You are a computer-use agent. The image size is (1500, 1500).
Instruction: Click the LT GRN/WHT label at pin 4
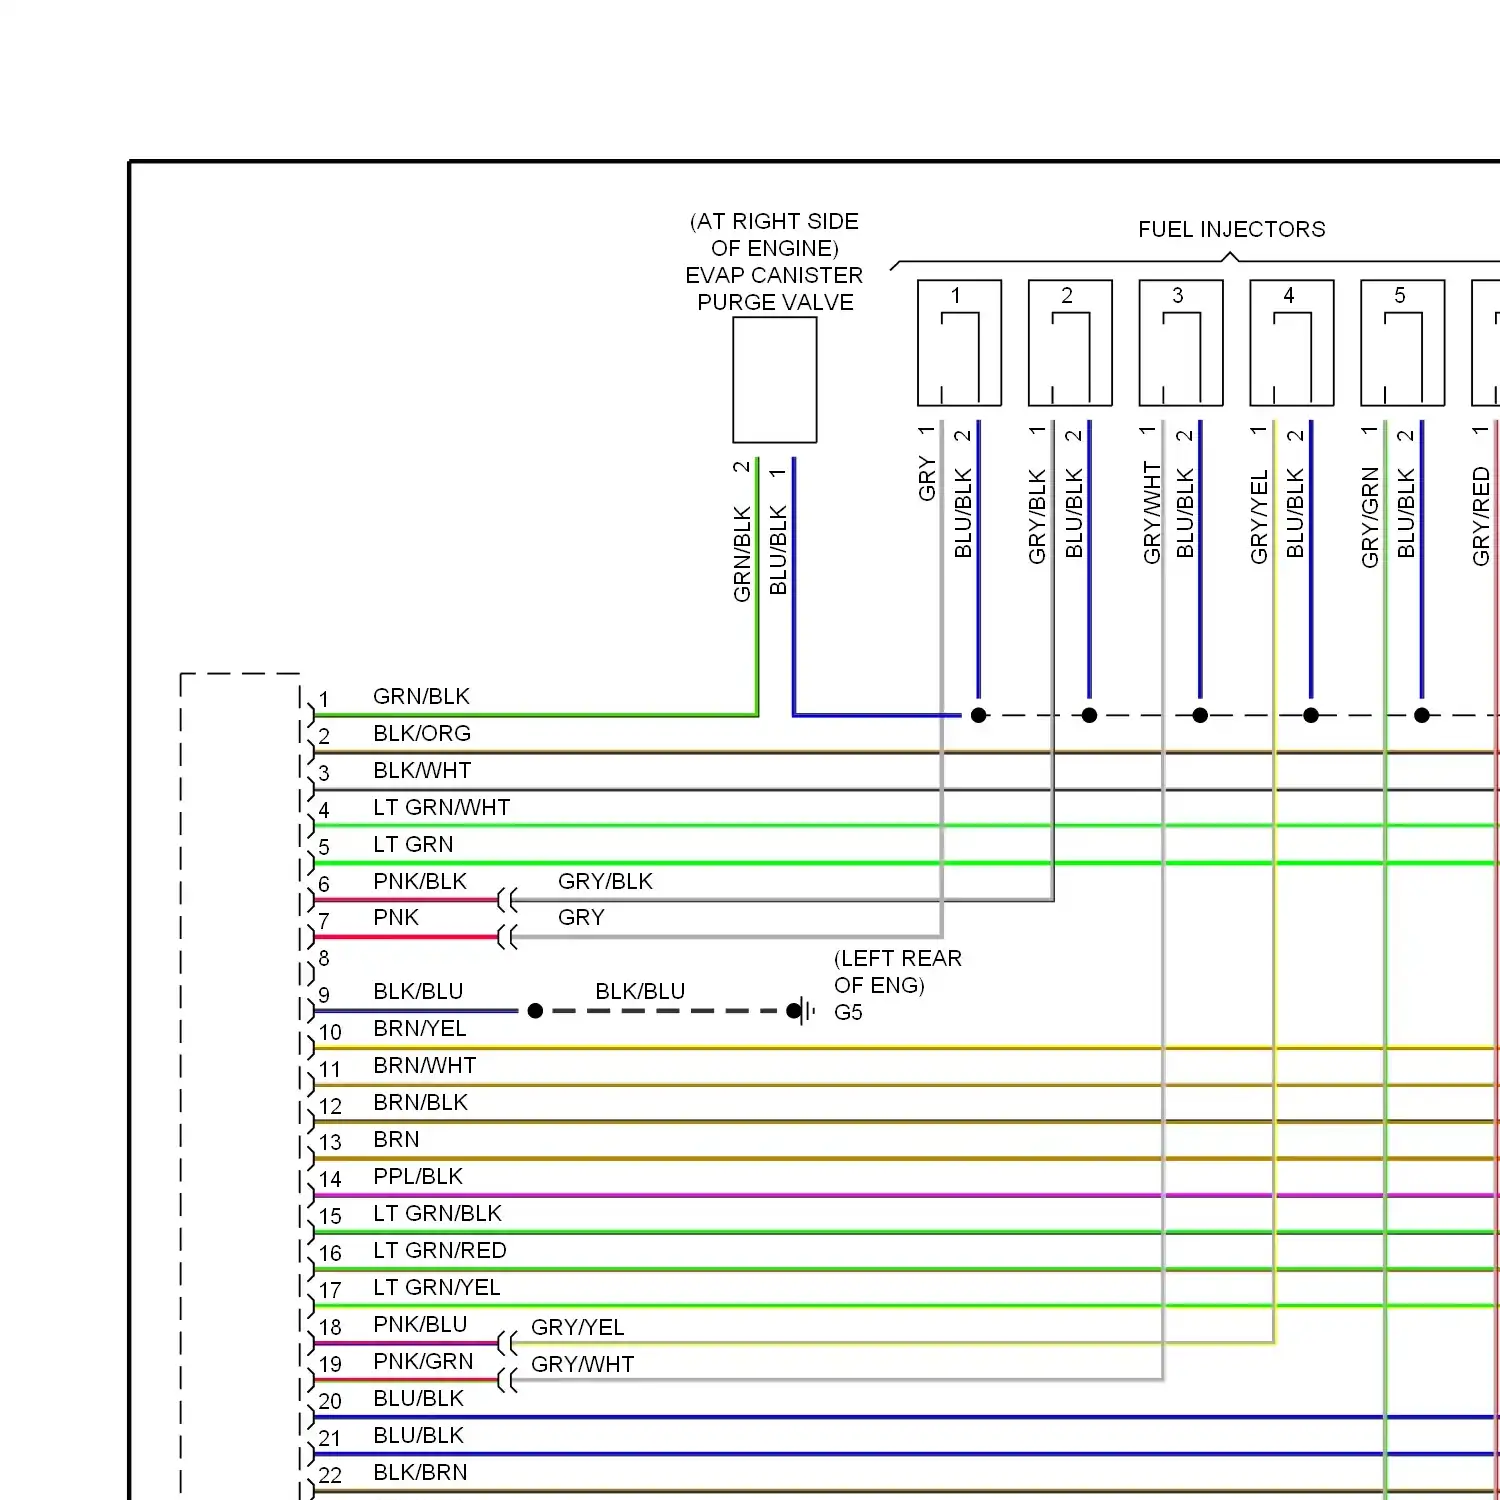[x=441, y=807]
